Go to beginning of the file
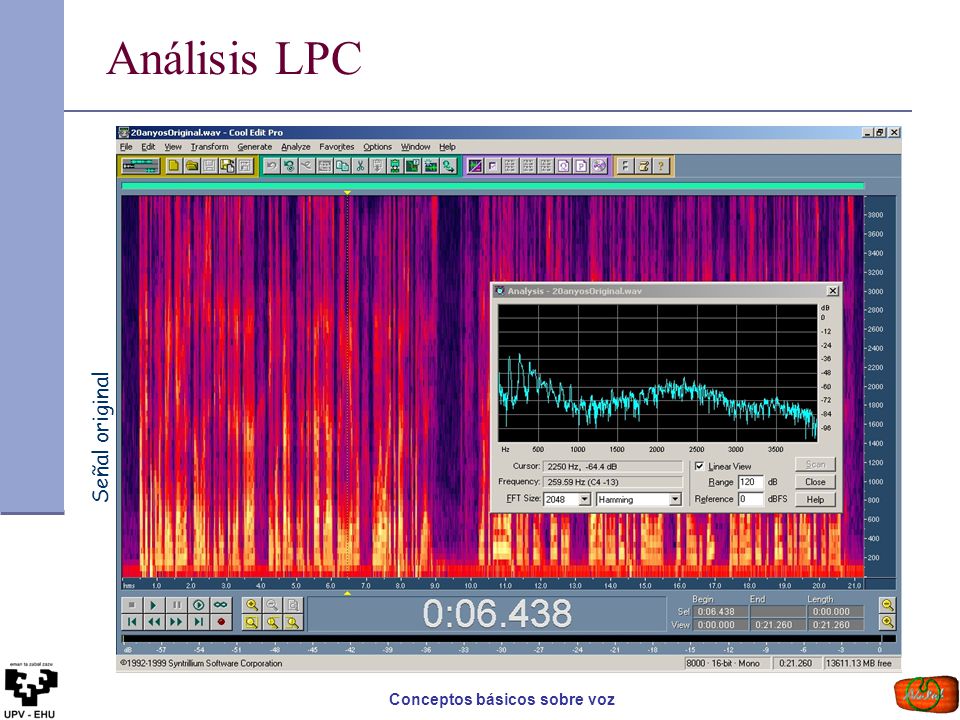The image size is (960, 720). (x=132, y=622)
